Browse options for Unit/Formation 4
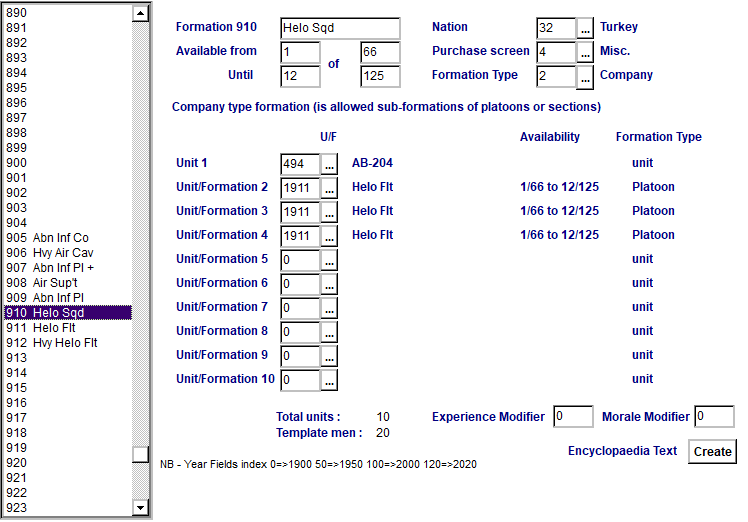 coord(330,236)
